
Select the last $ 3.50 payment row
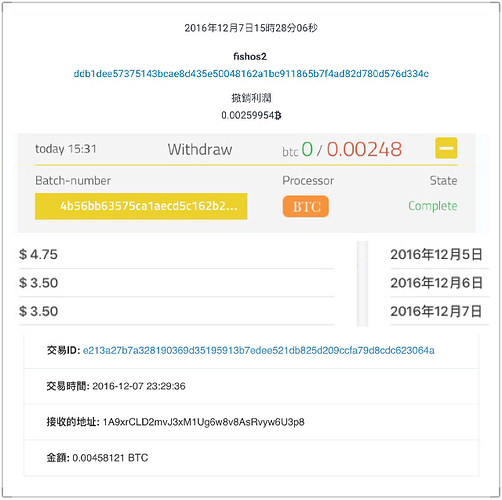(176, 311)
